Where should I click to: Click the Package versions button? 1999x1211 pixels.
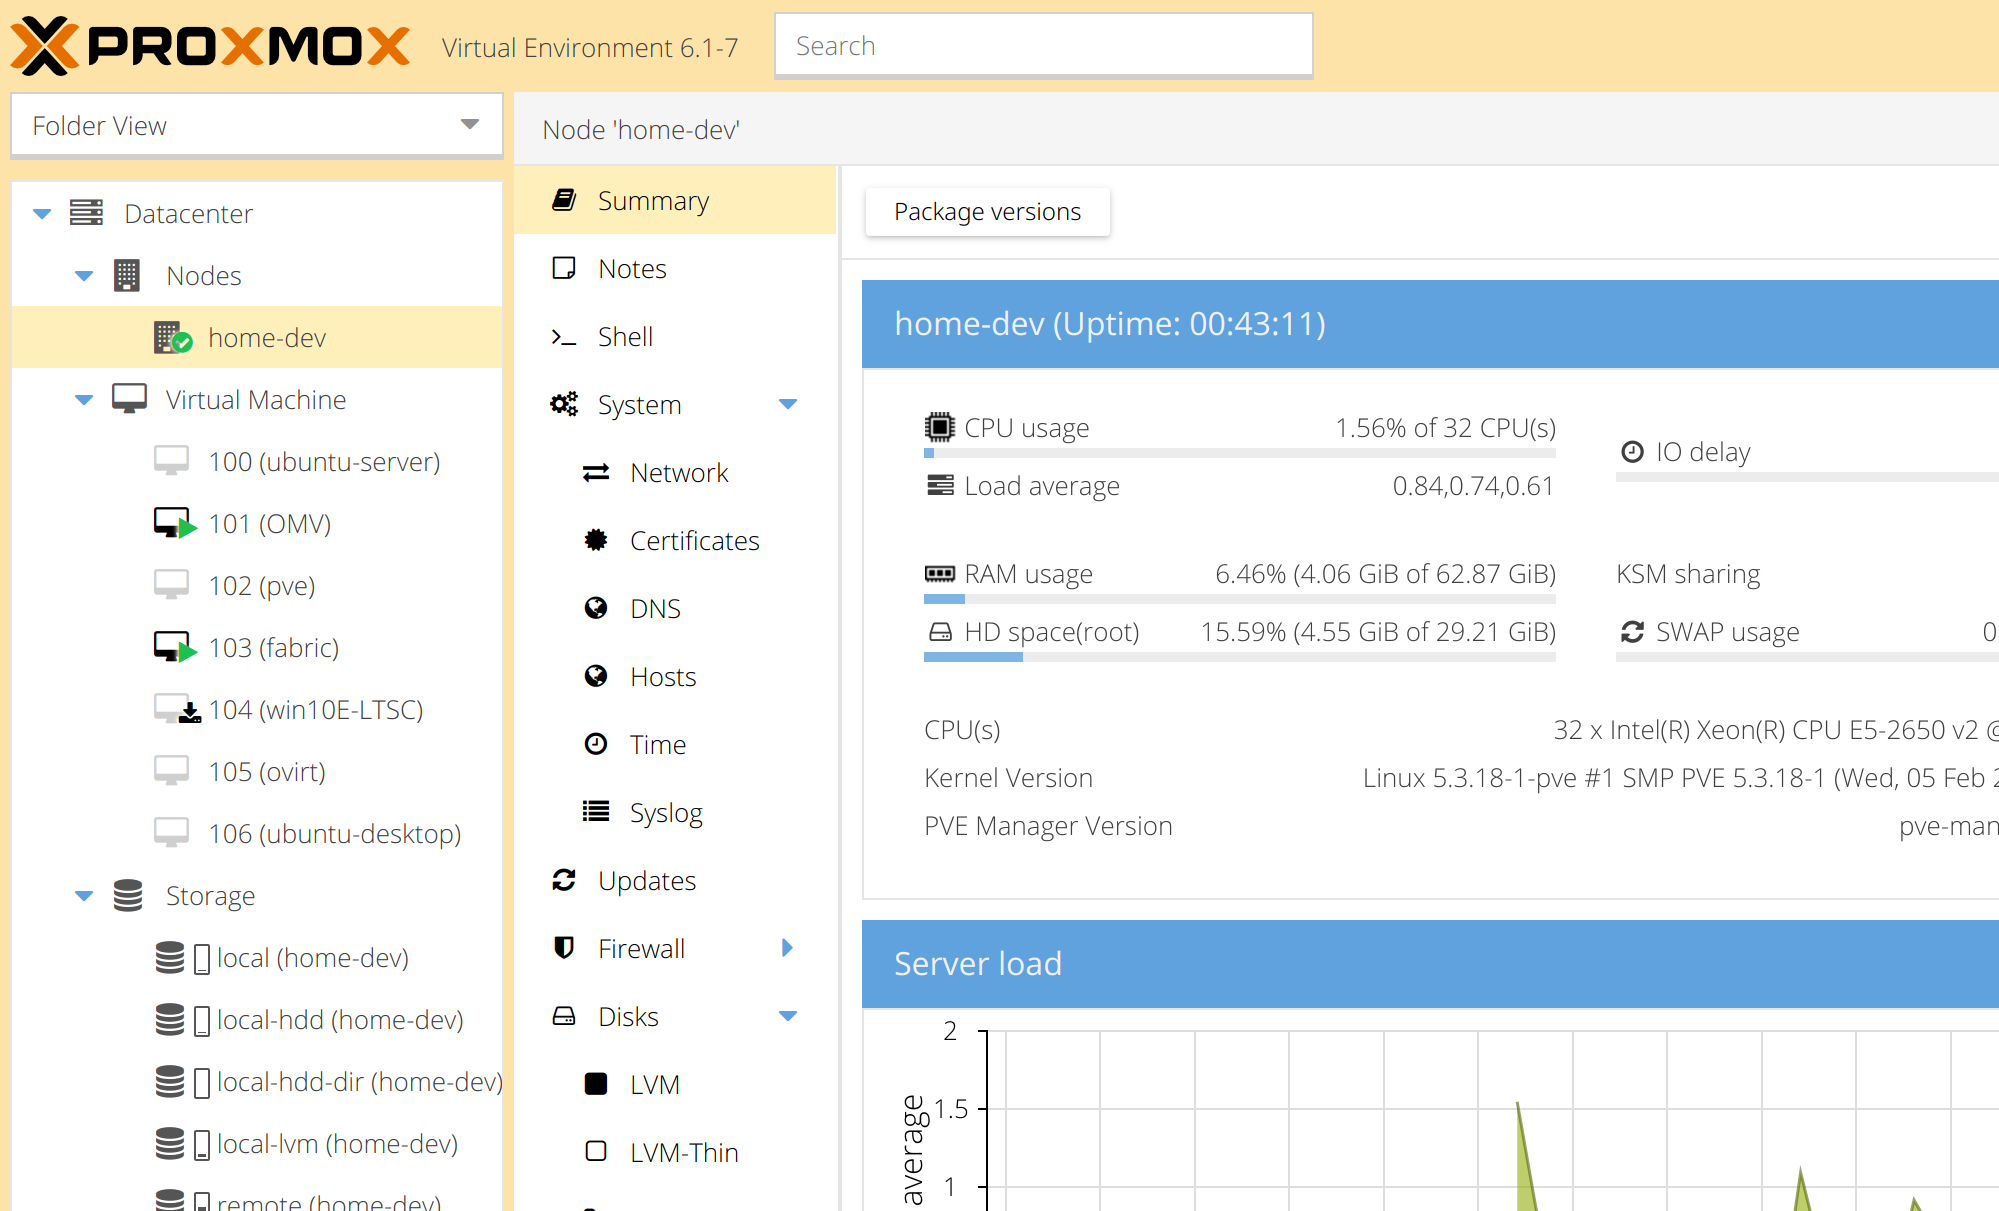[987, 212]
